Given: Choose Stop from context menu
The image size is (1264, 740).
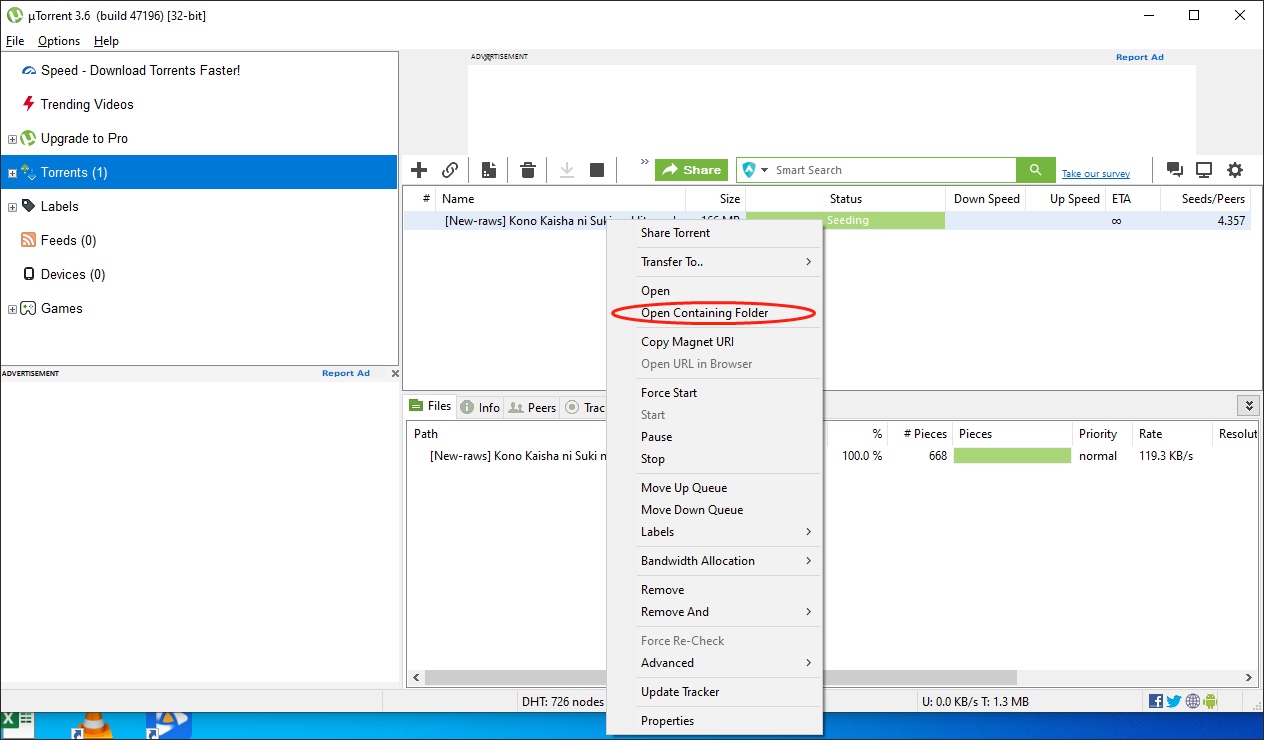Looking at the screenshot, I should pos(715,459).
